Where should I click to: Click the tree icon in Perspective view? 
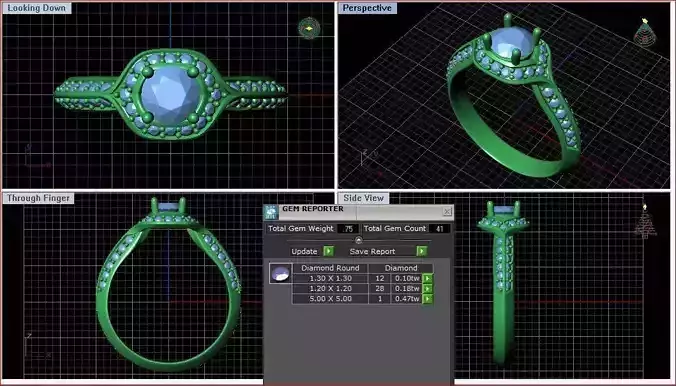pos(645,31)
